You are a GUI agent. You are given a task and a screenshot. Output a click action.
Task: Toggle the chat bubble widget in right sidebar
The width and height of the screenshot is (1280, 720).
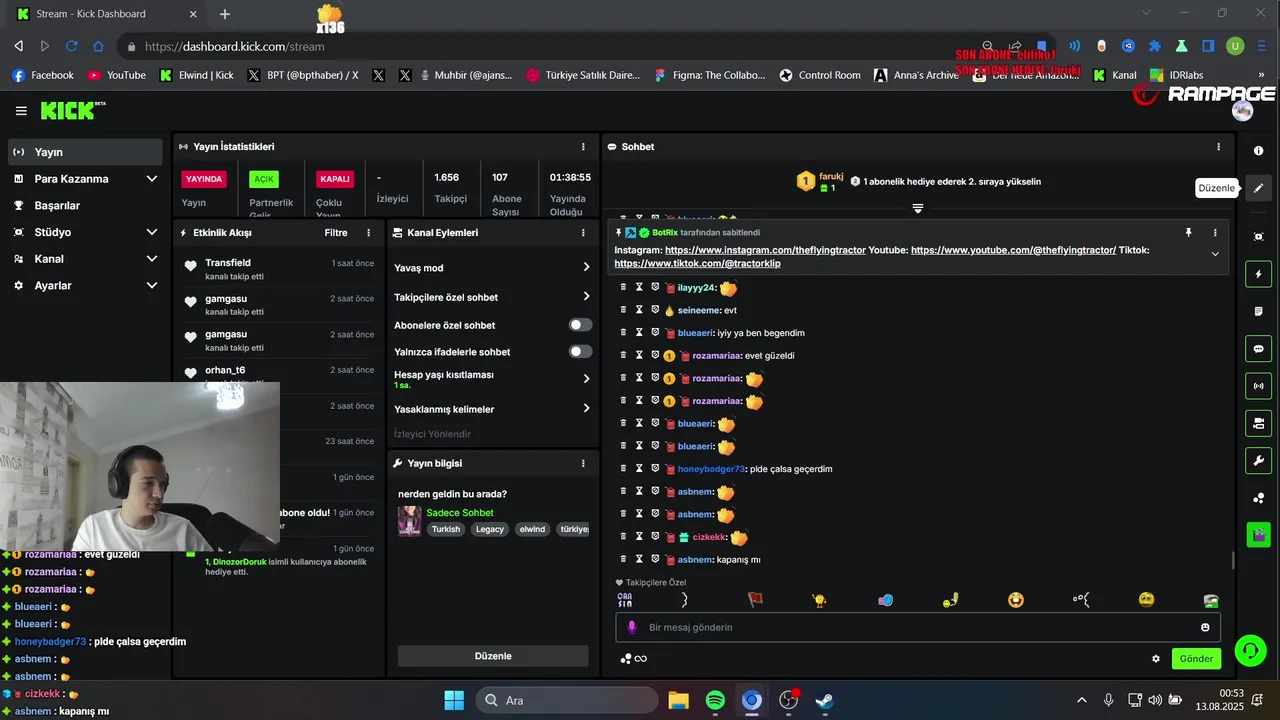point(1258,349)
